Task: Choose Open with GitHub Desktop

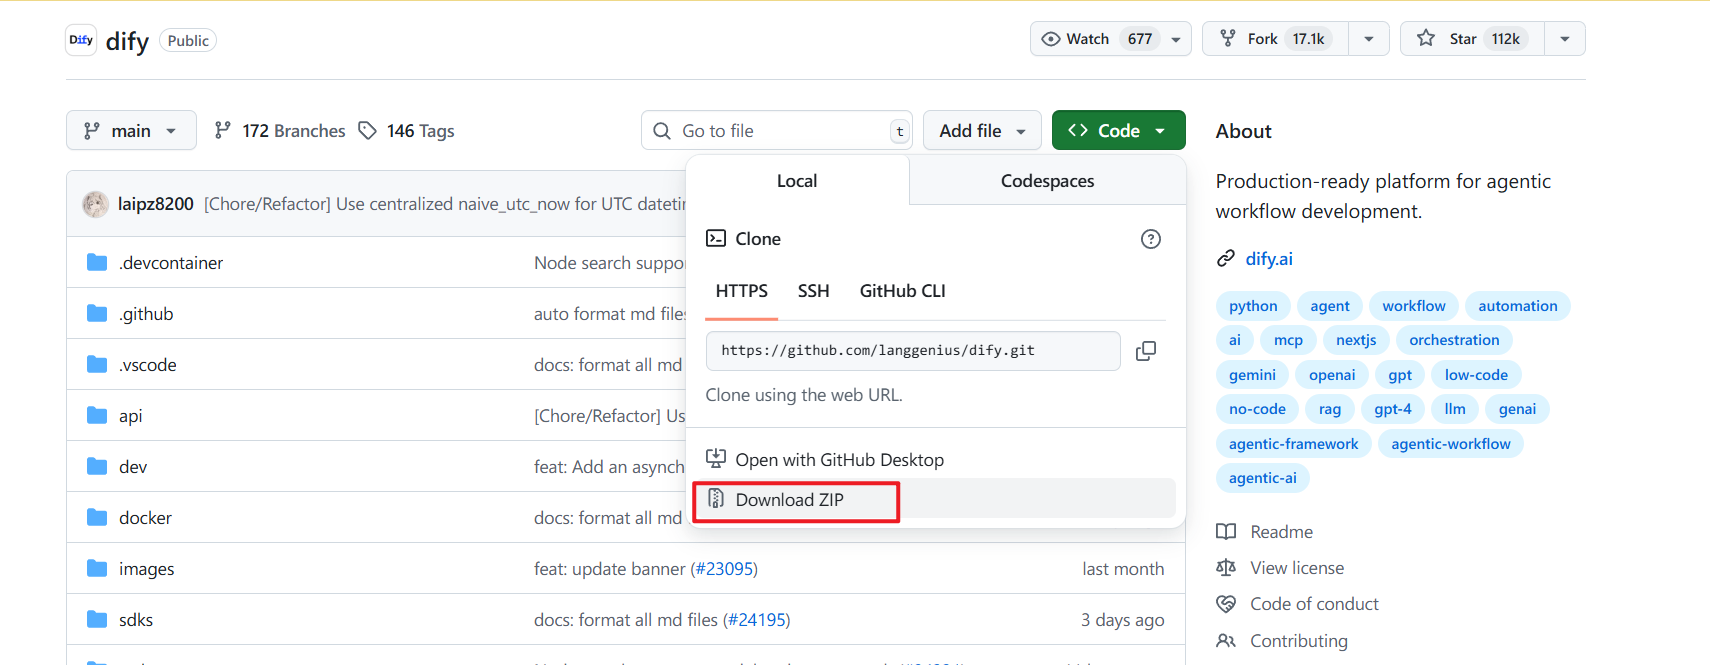Action: 934,459
